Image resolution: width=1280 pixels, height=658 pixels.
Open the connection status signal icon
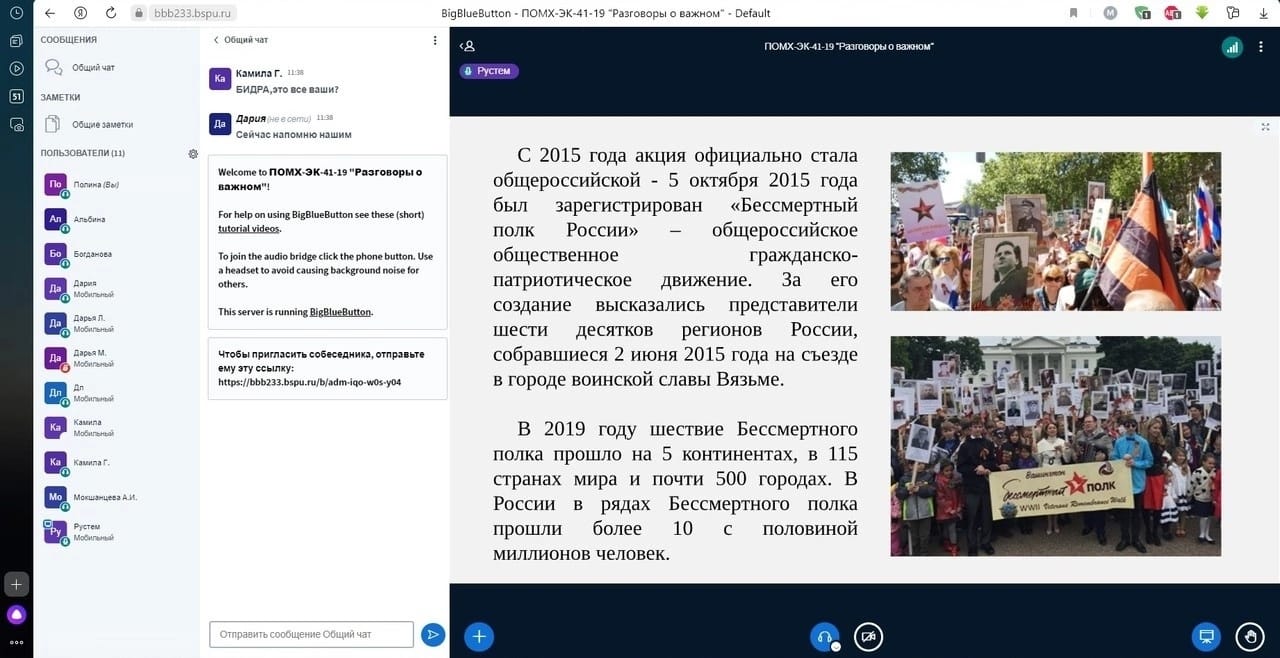coord(1232,46)
